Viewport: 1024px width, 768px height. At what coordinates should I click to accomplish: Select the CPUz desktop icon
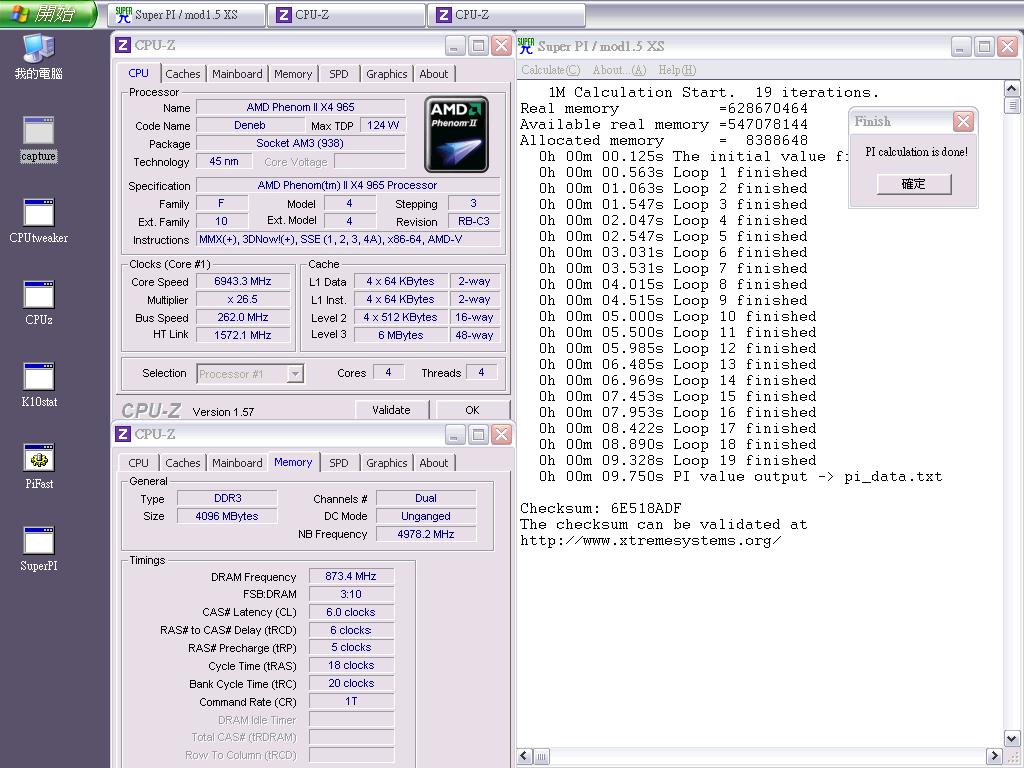point(39,302)
